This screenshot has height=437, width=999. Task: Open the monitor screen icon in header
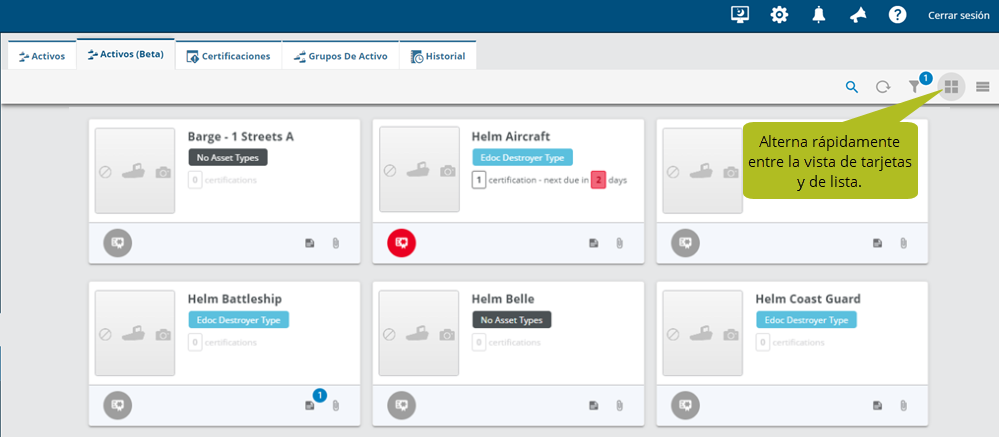tap(740, 15)
